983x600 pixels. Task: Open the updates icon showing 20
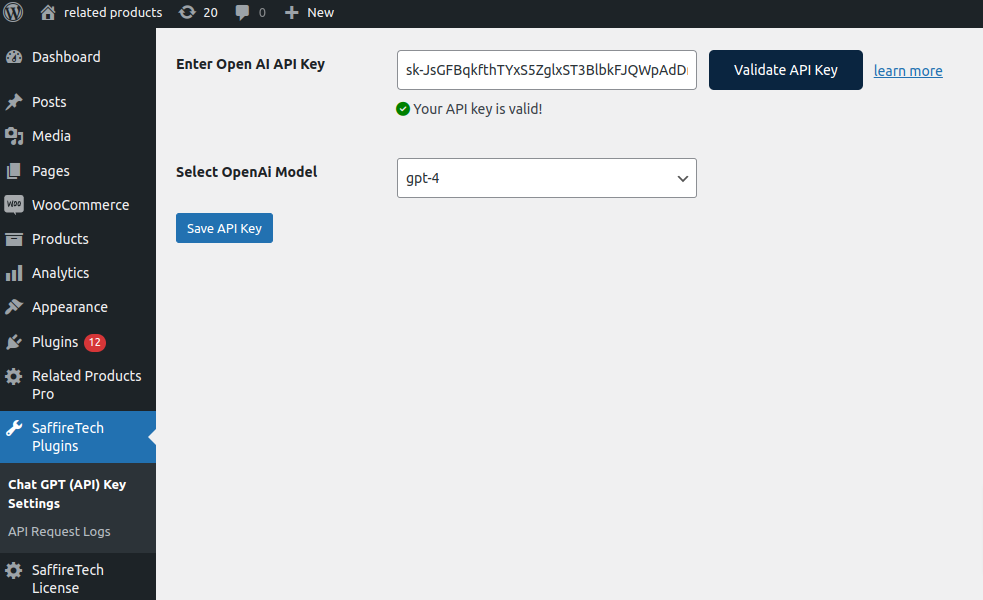click(x=188, y=12)
